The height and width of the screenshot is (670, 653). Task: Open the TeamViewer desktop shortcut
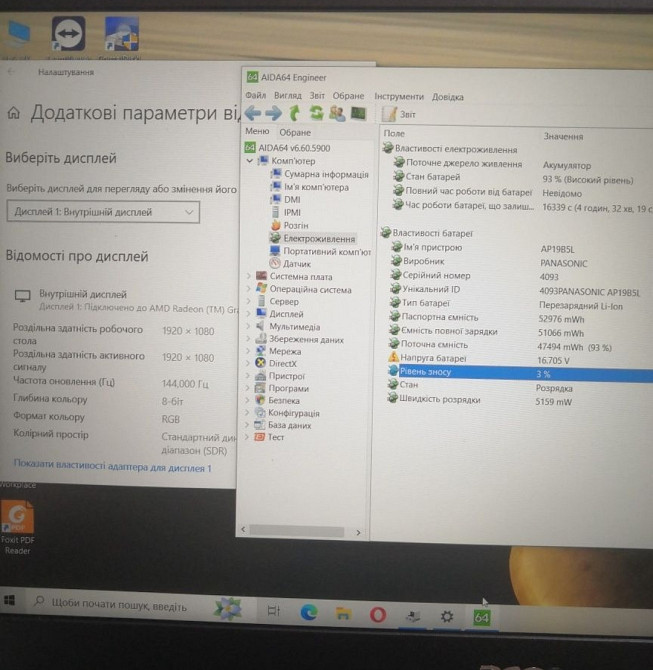point(68,36)
